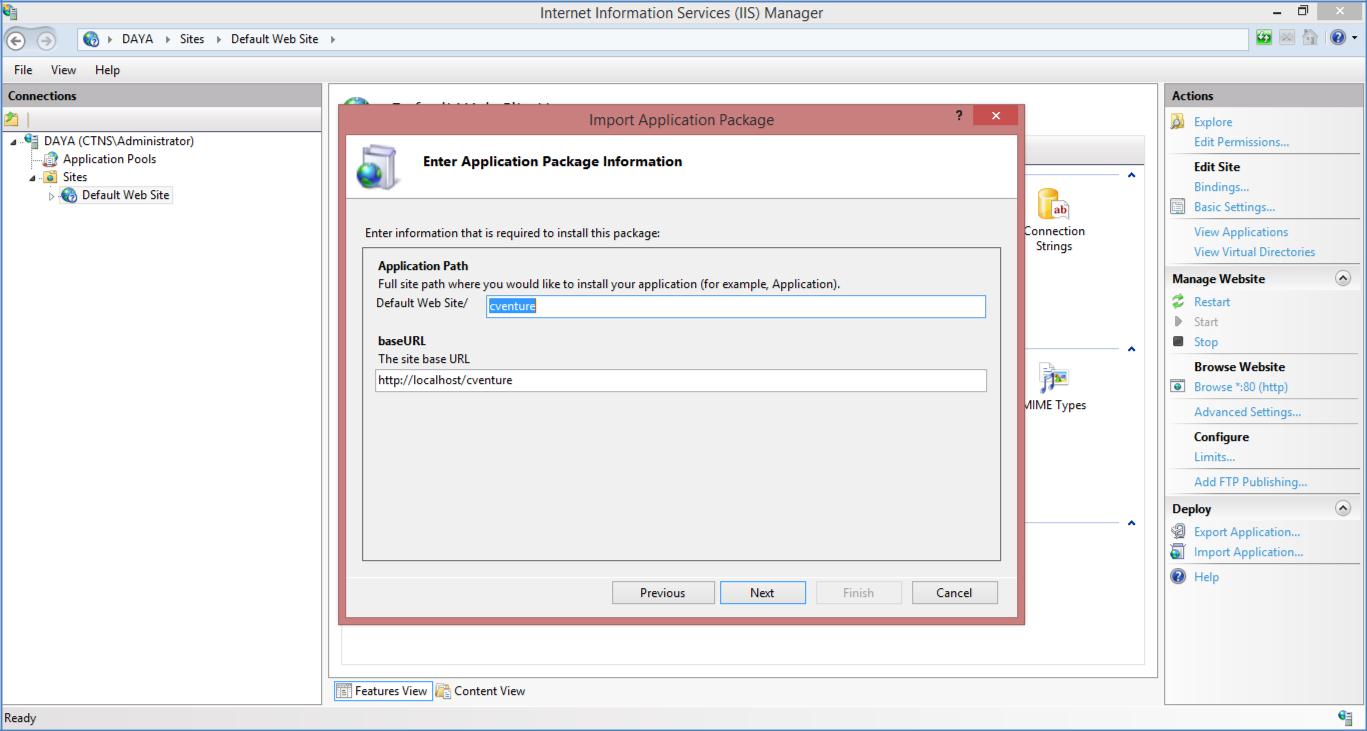Click the baseURL input field

[x=681, y=380]
